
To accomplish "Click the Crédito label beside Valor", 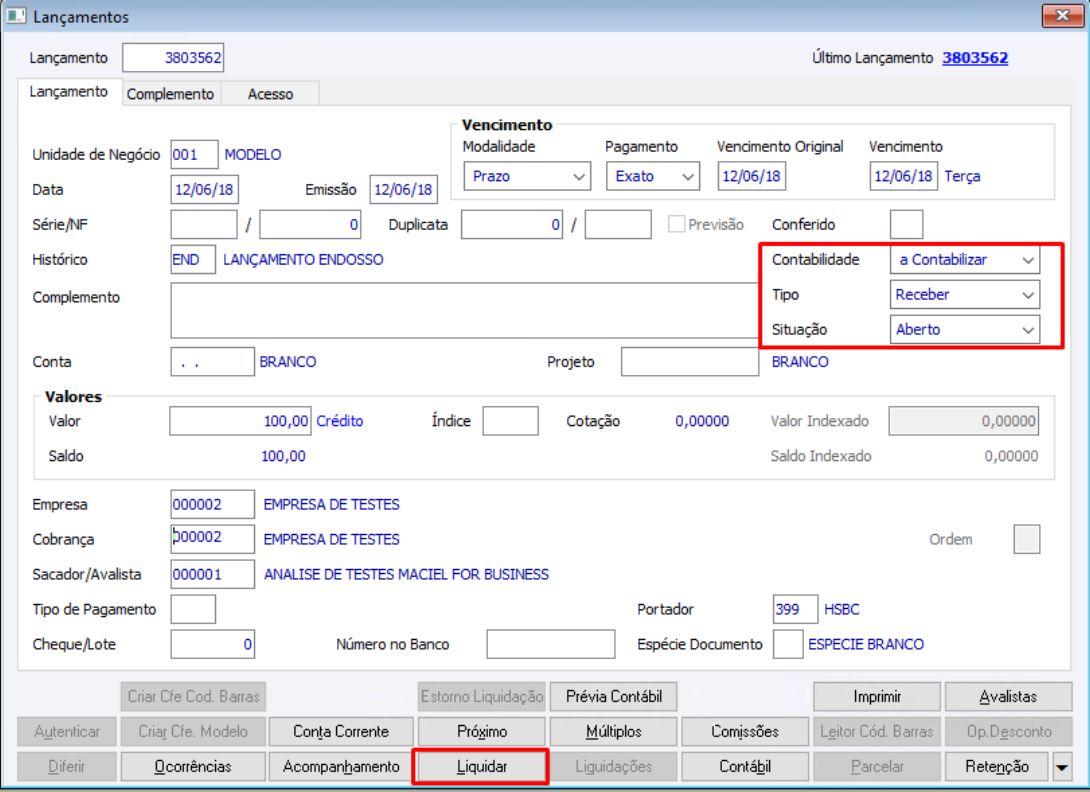I will [x=339, y=421].
